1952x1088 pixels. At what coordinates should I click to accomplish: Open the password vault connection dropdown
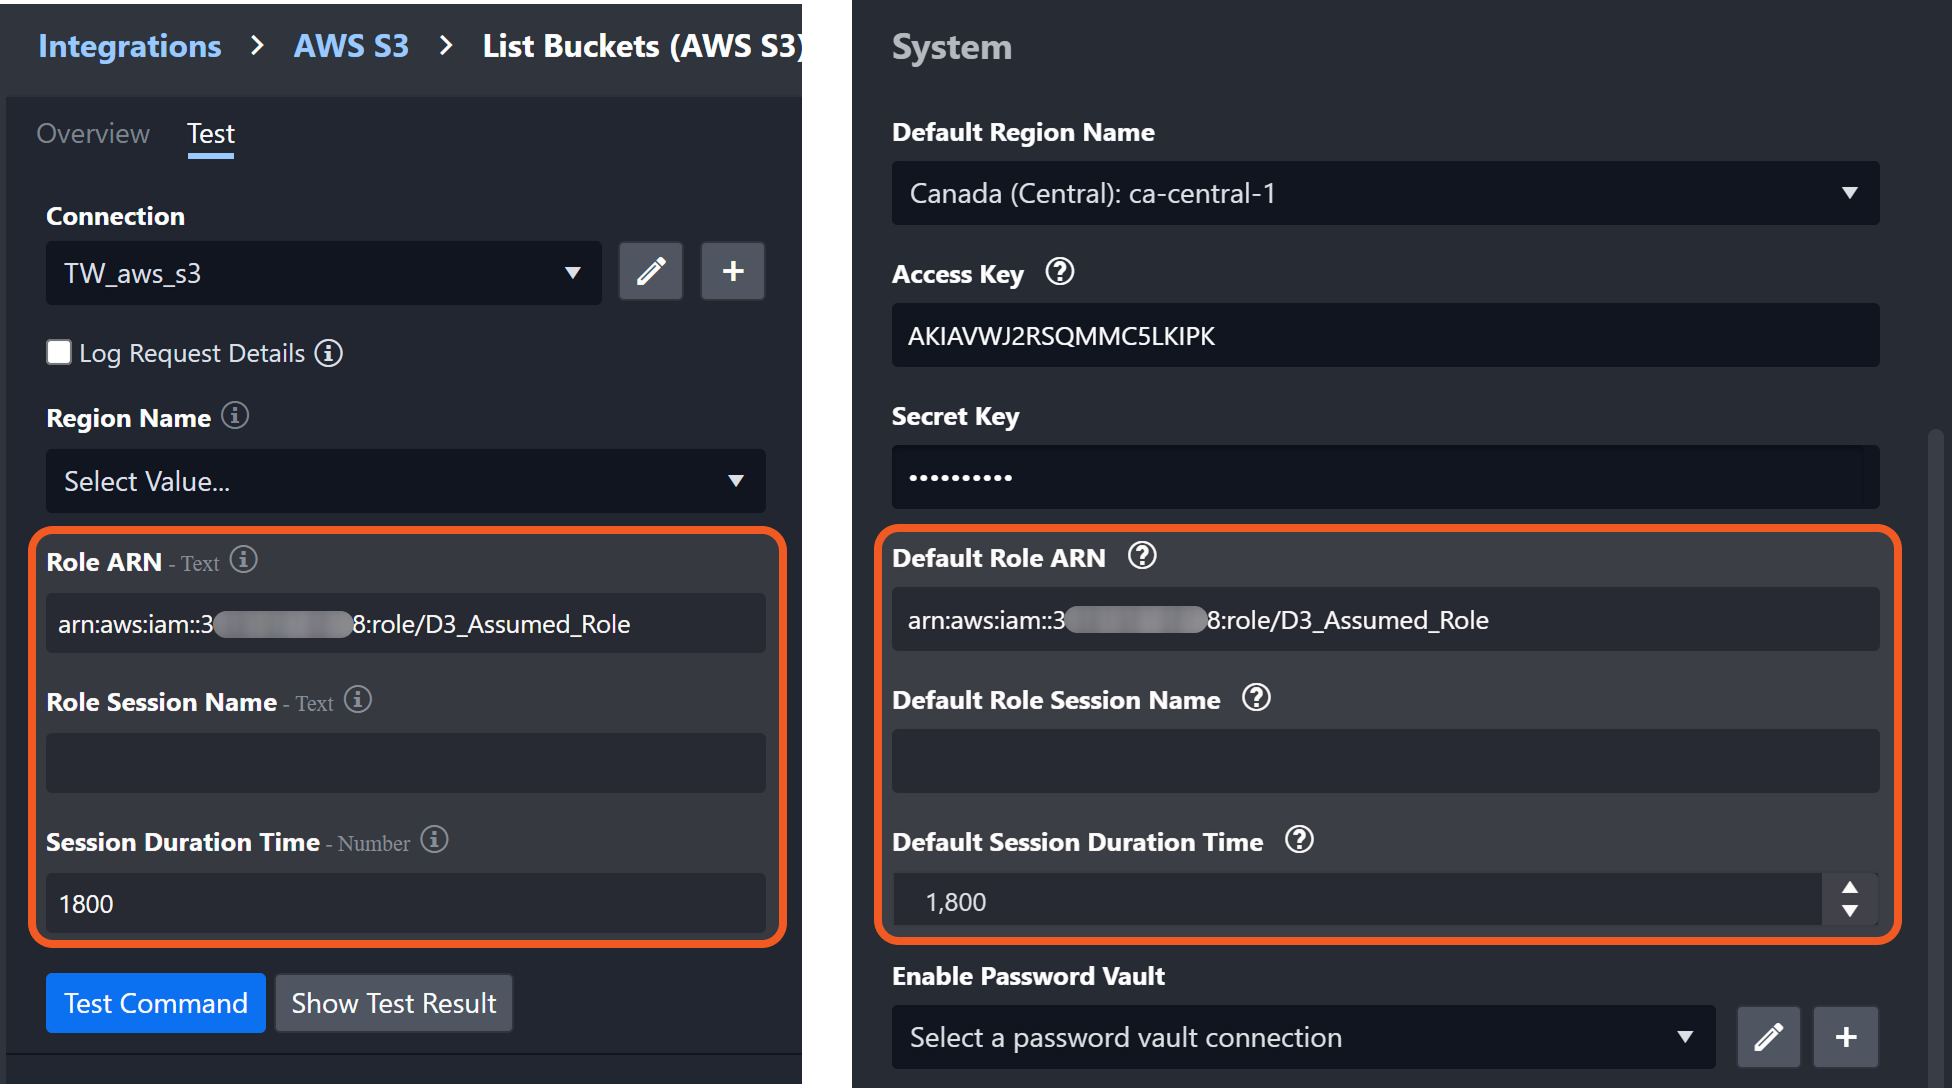[1302, 1037]
